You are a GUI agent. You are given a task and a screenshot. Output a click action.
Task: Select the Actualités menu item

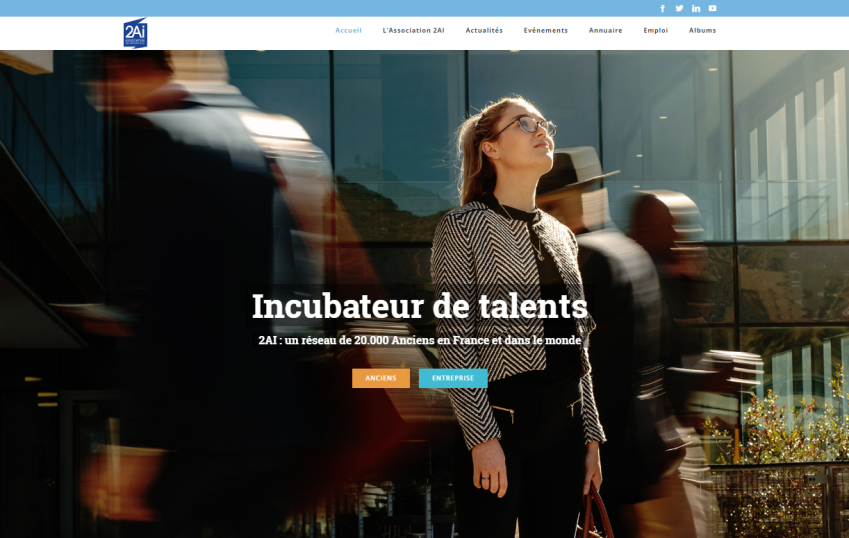pyautogui.click(x=484, y=30)
